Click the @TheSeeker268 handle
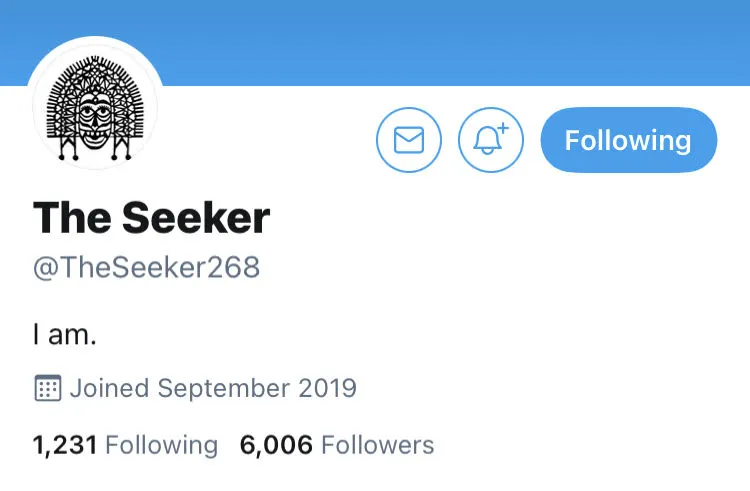750x491 pixels. coord(146,268)
